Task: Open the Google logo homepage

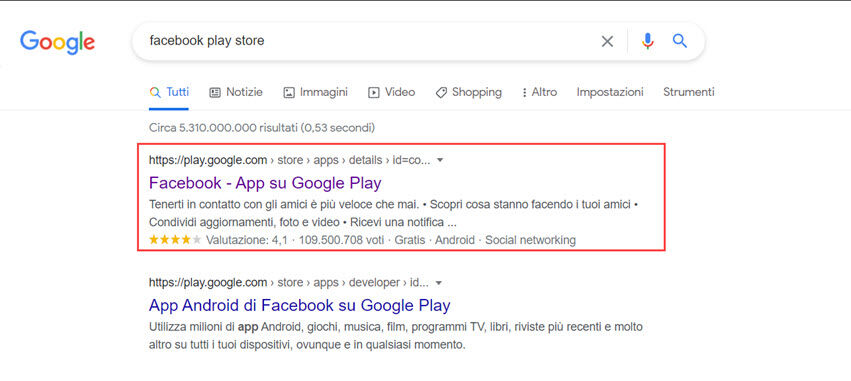Action: [x=58, y=42]
